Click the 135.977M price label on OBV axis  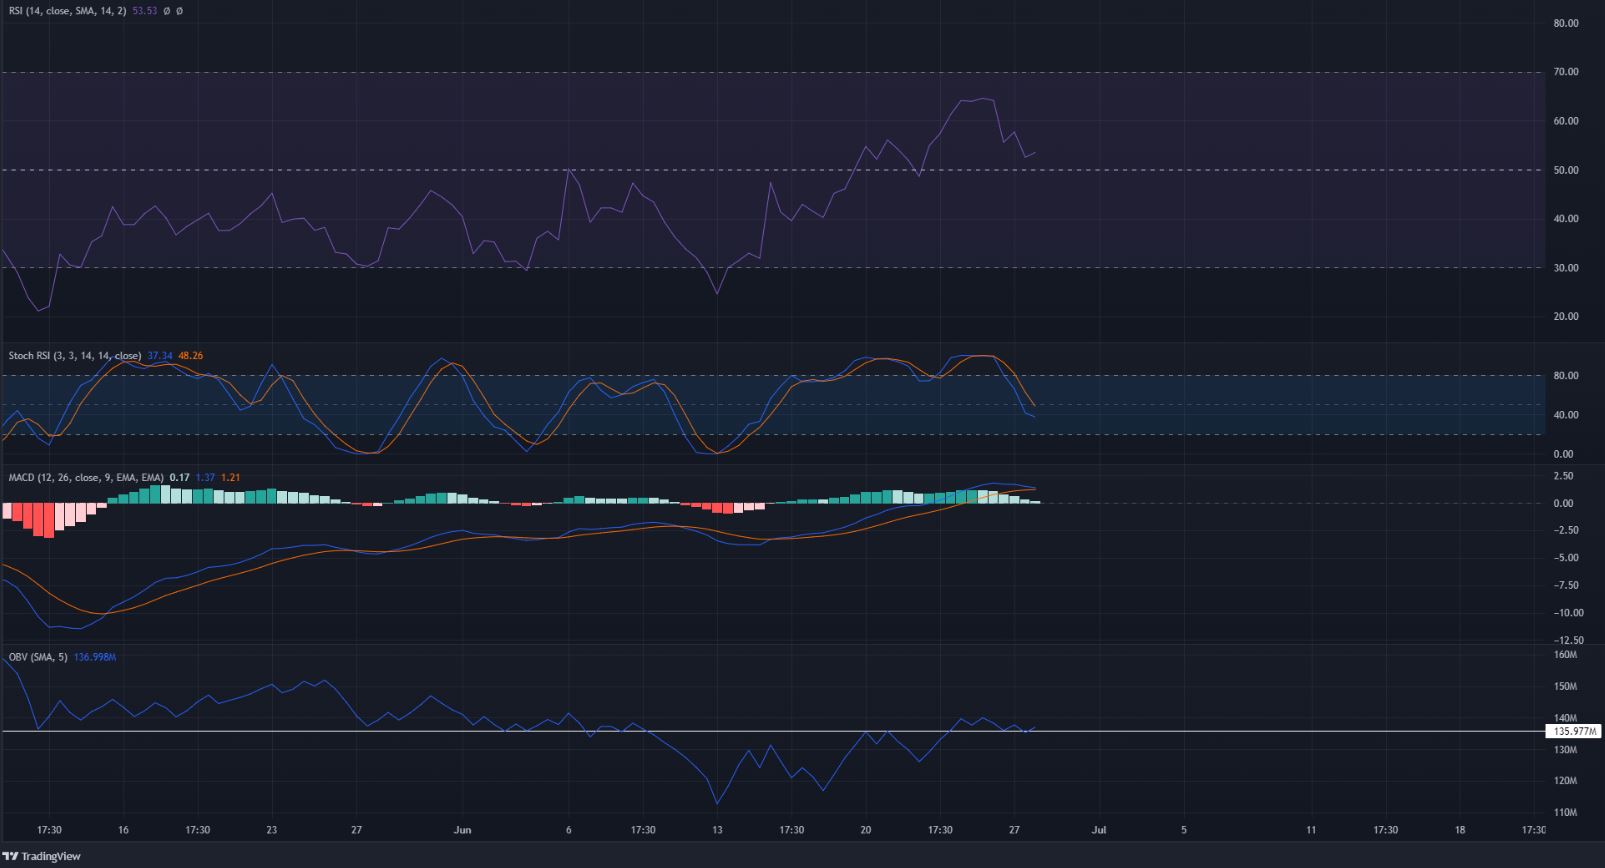click(1574, 732)
